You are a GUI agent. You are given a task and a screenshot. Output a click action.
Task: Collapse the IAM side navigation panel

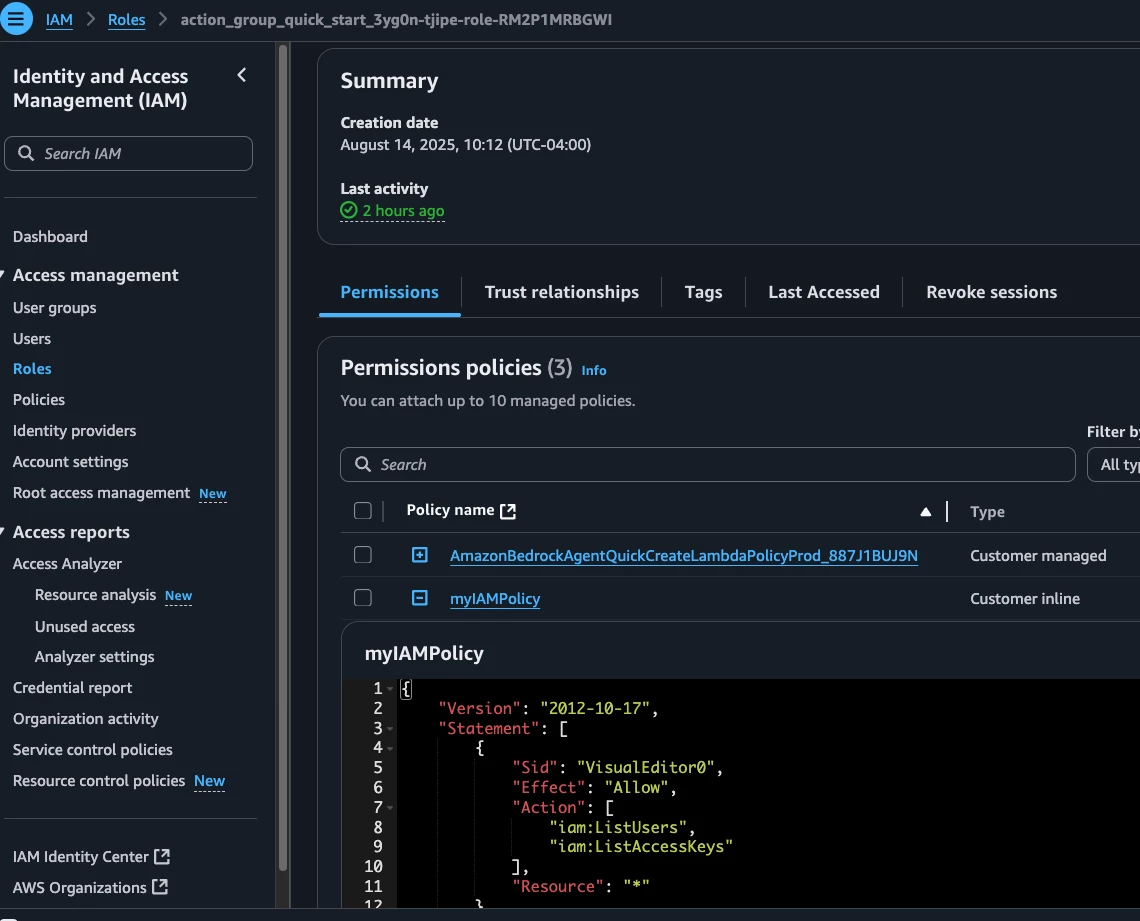click(242, 75)
